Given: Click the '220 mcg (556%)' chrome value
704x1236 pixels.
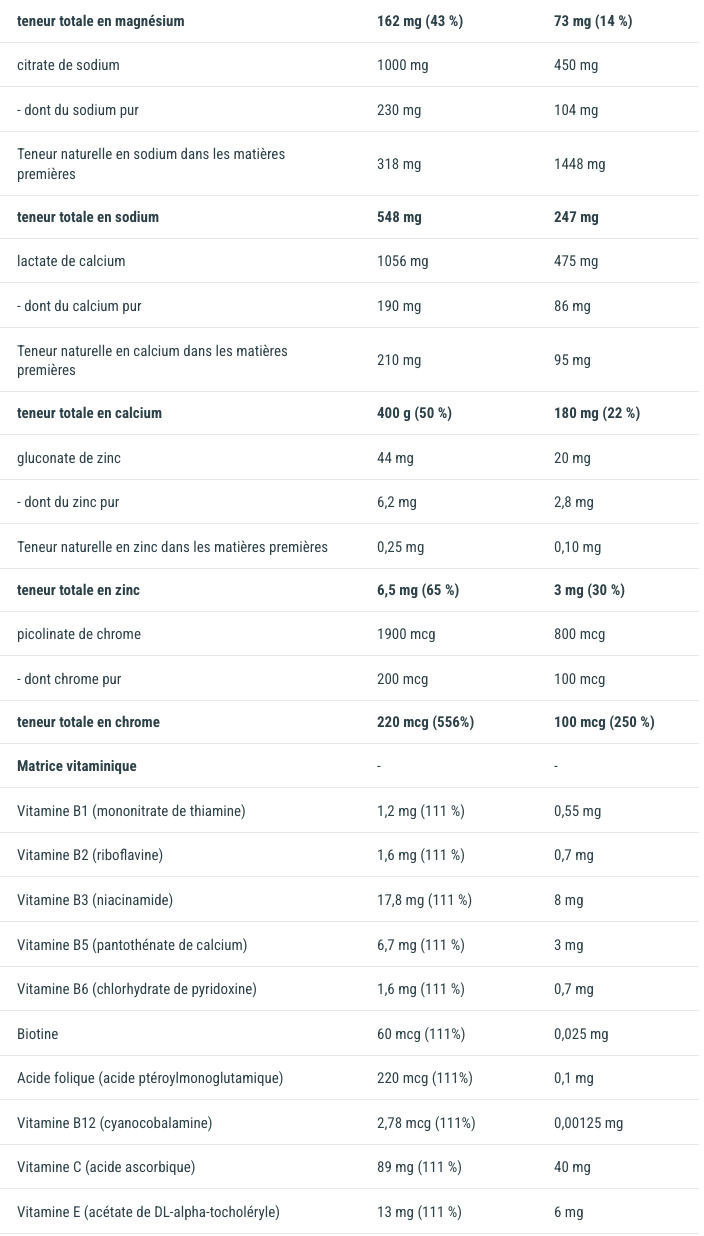Looking at the screenshot, I should click(425, 722).
